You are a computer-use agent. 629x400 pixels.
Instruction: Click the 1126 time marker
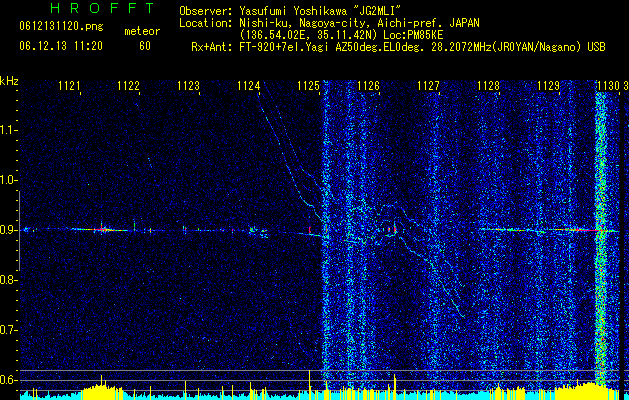click(x=368, y=86)
